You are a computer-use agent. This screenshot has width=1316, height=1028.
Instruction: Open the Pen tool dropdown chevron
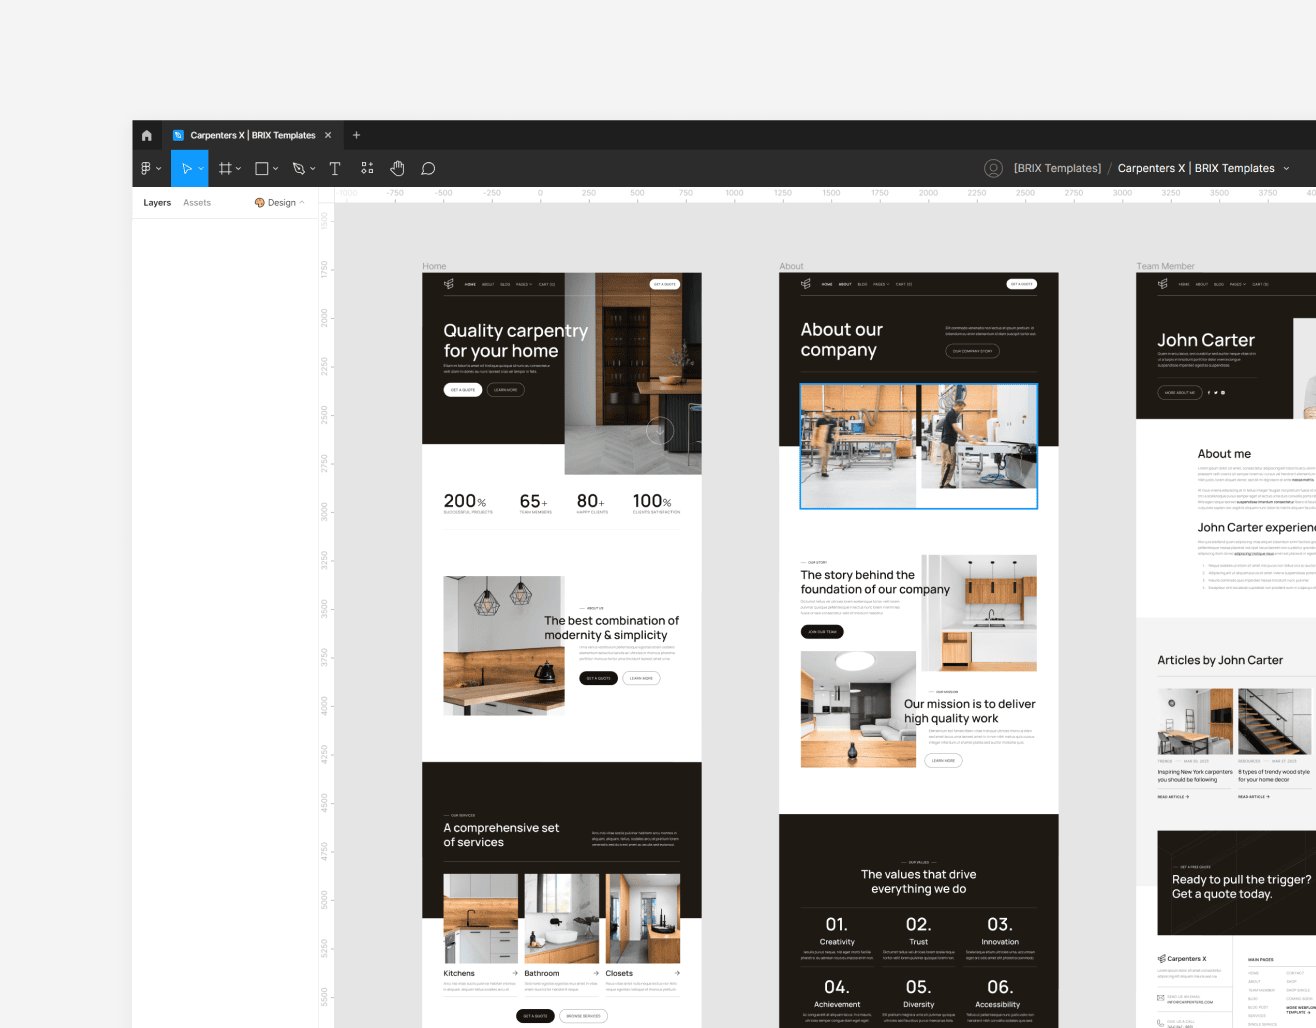pos(313,168)
